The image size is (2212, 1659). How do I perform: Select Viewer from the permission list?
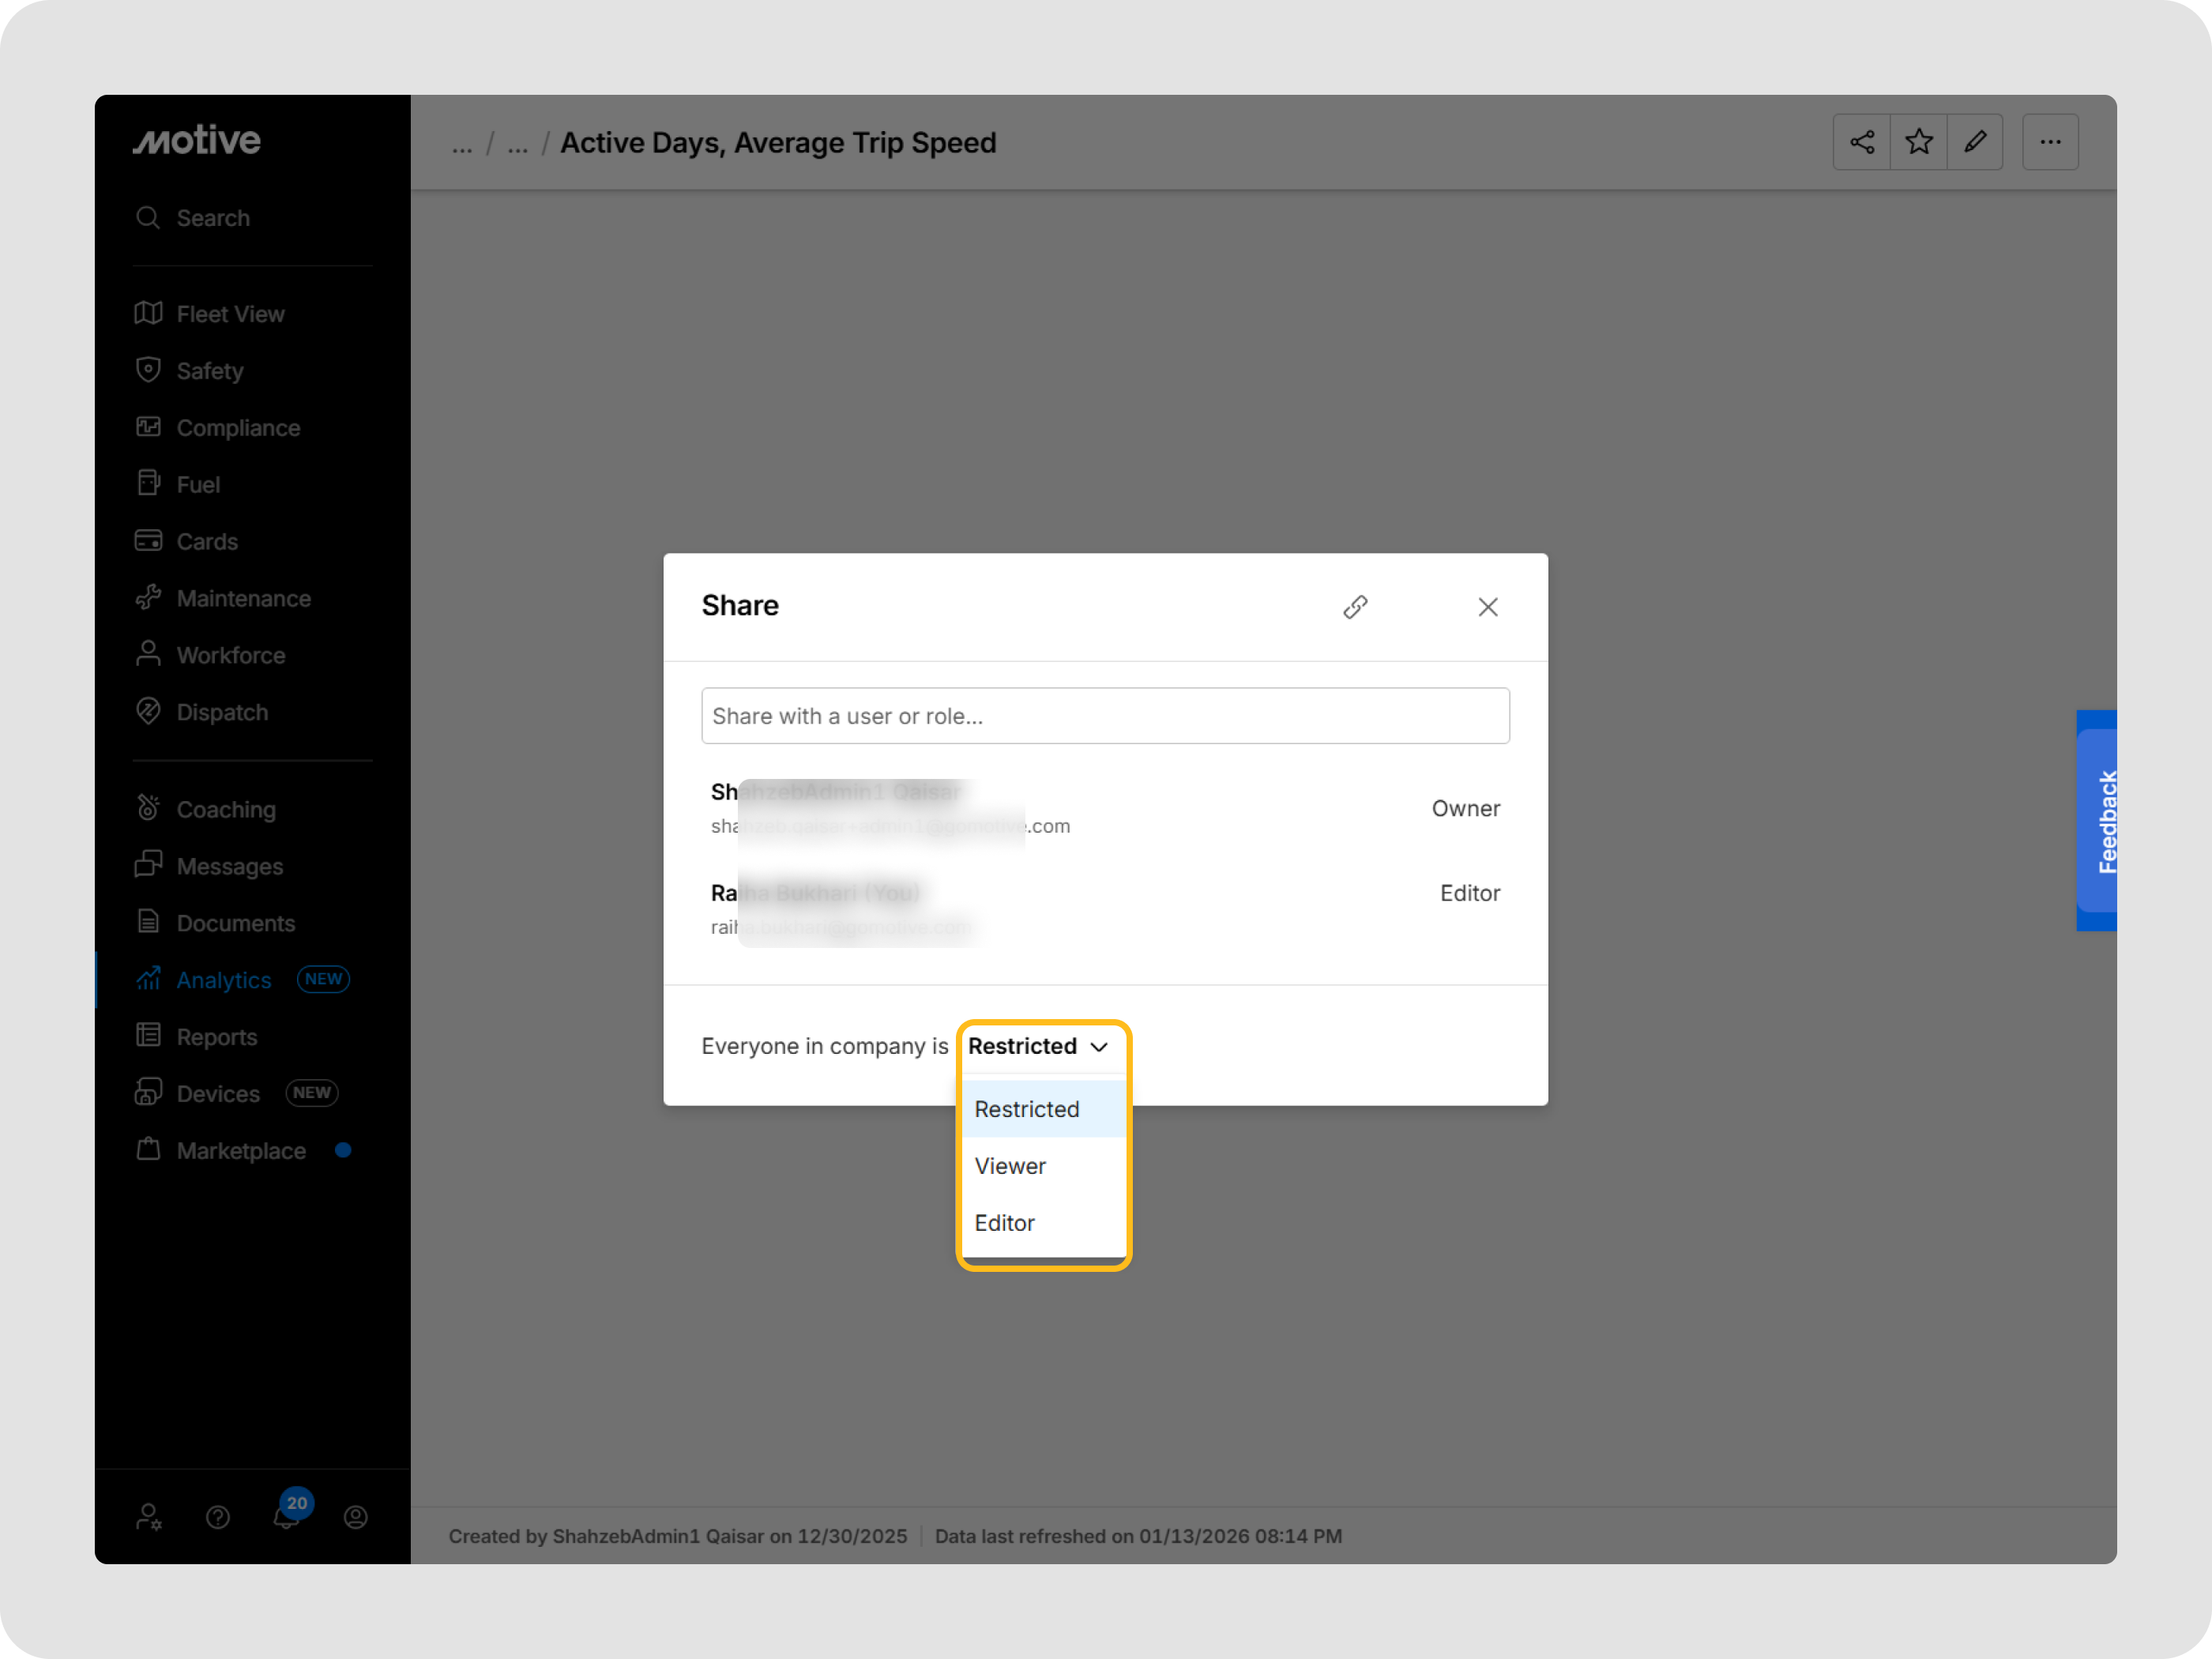pyautogui.click(x=1010, y=1165)
